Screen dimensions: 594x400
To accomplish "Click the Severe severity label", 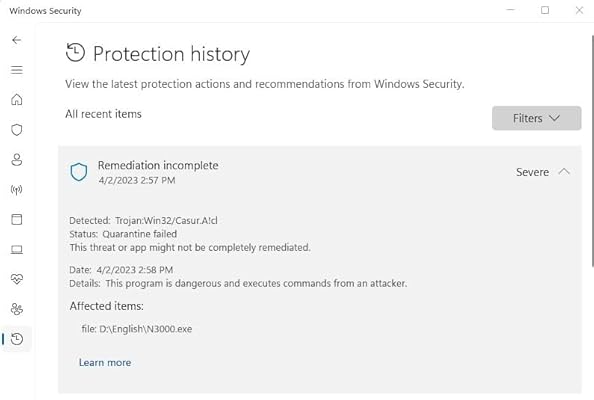I will click(x=532, y=172).
